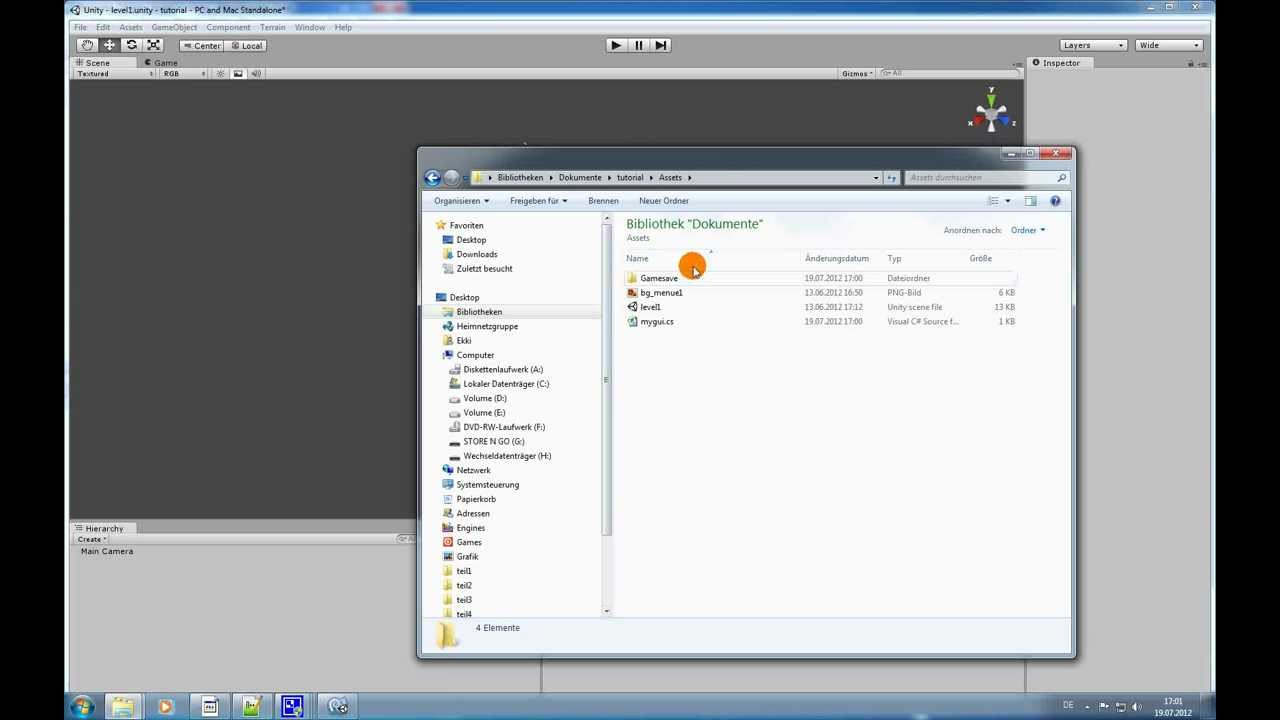Screen dimensions: 1280x720
Task: Step one frame forward in Unity
Action: [x=660, y=45]
